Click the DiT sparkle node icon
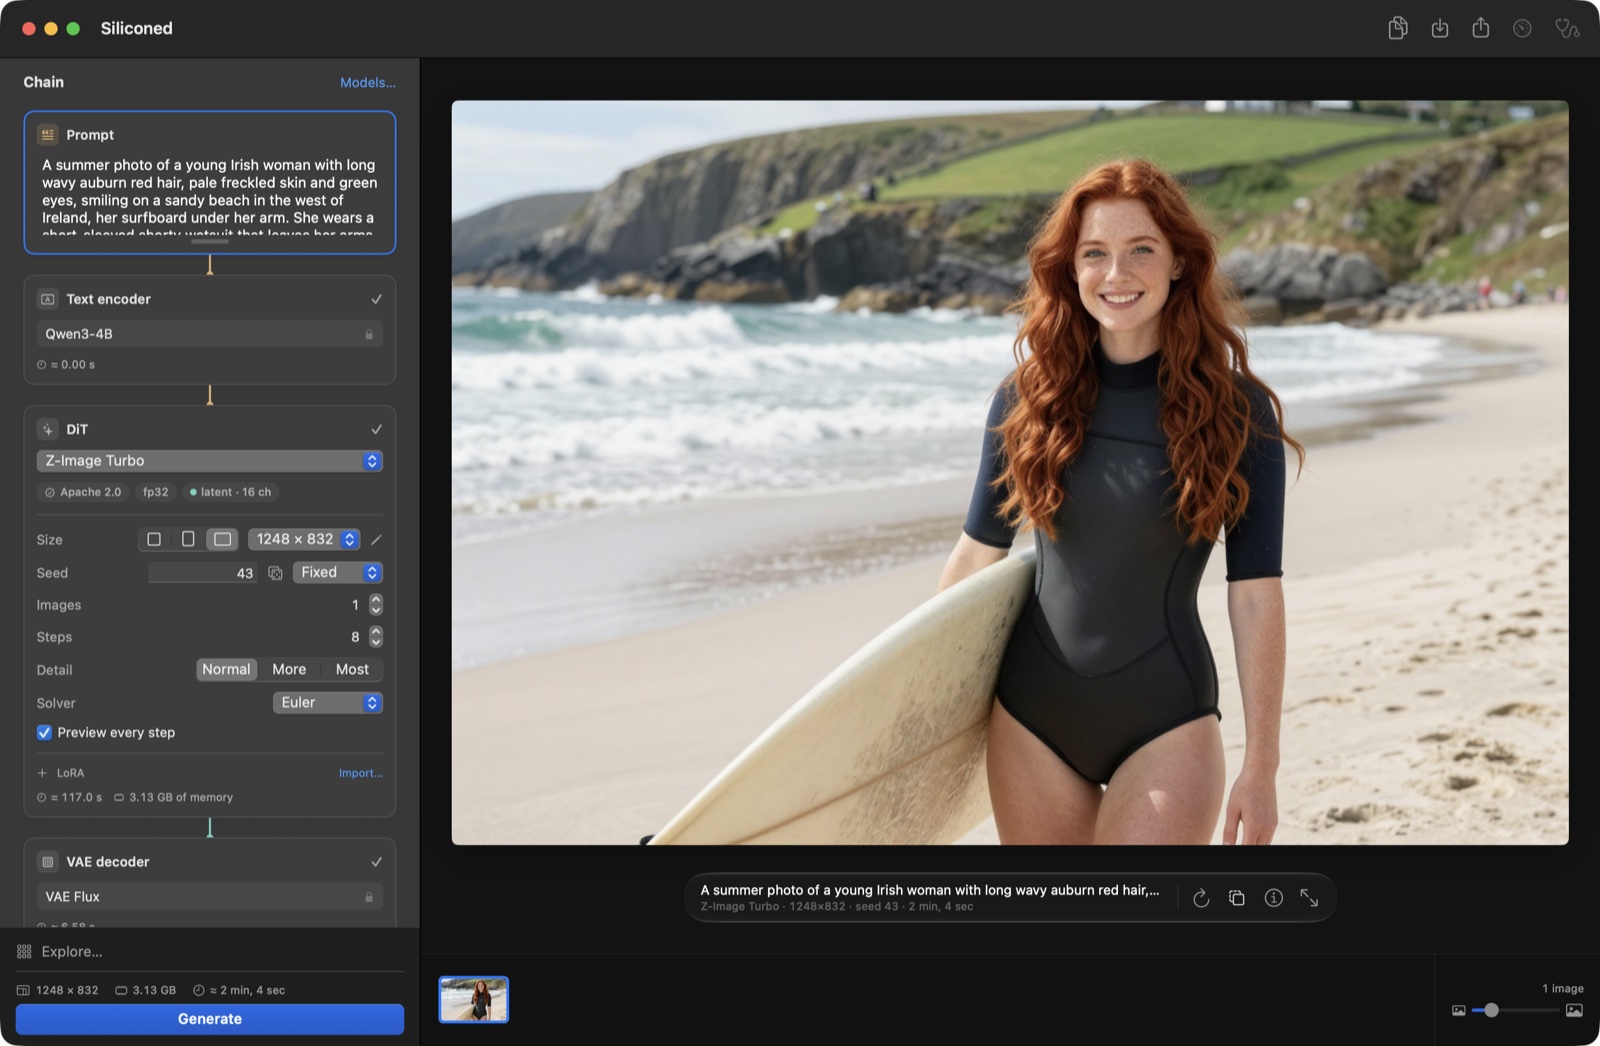 (47, 429)
